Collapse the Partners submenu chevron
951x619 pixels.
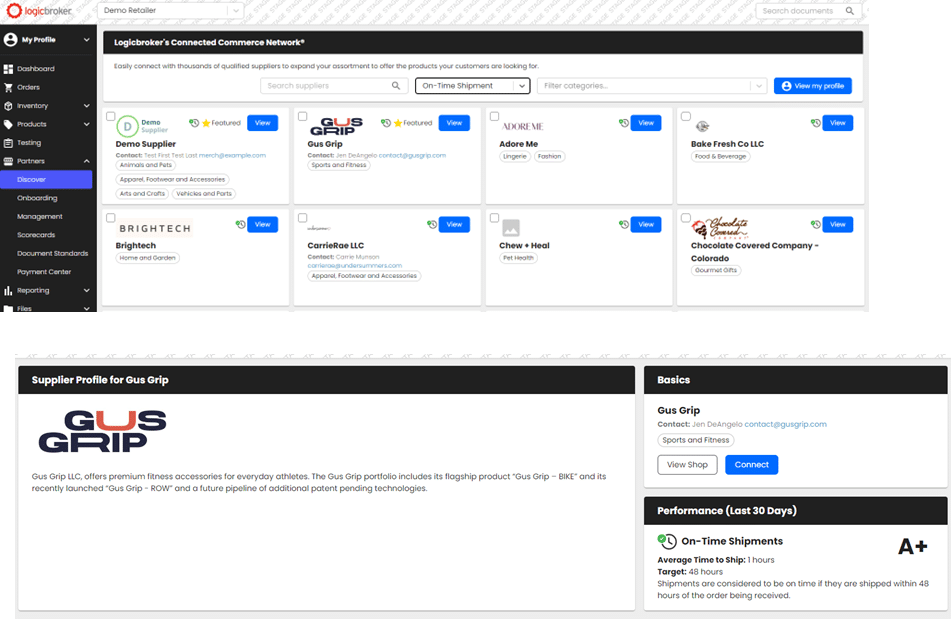click(x=87, y=161)
